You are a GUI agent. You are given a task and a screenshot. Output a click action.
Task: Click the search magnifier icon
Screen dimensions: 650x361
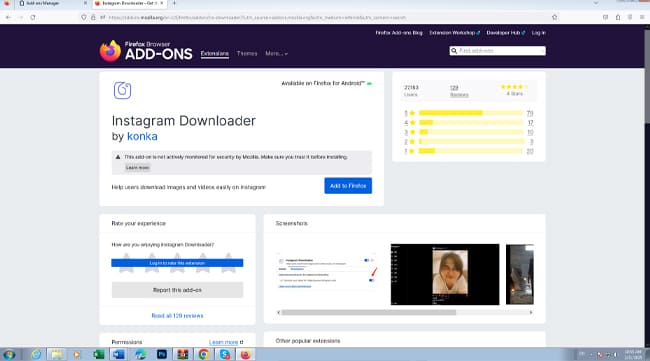coord(454,51)
